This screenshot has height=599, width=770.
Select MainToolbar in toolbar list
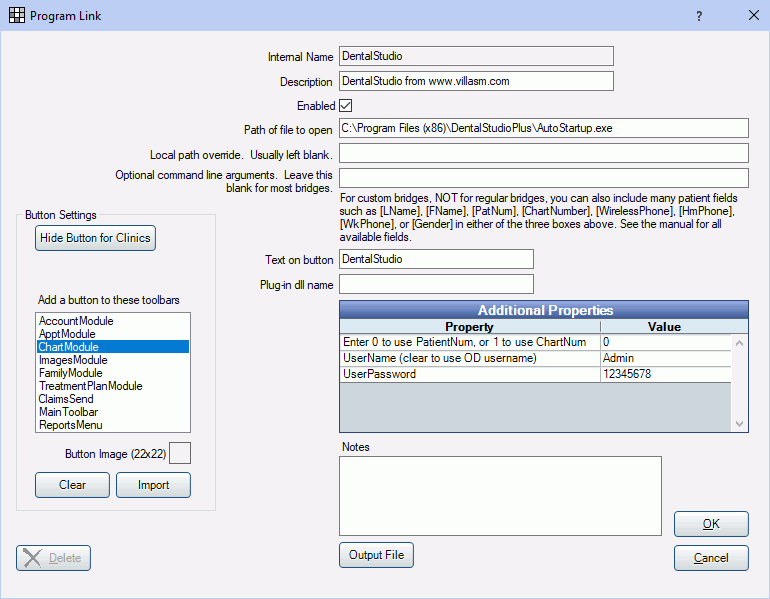point(113,412)
